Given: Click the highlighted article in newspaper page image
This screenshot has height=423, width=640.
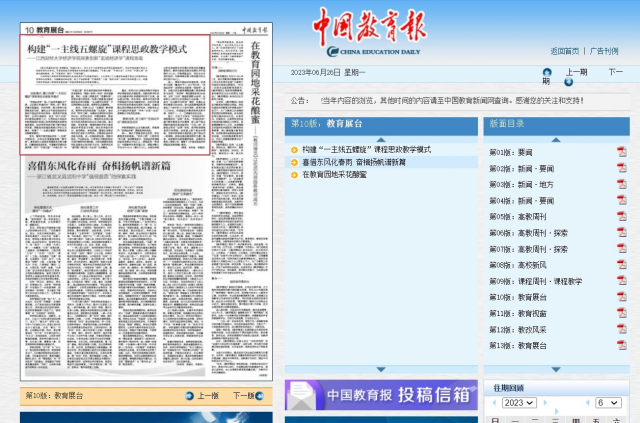Looking at the screenshot, I should (116, 95).
